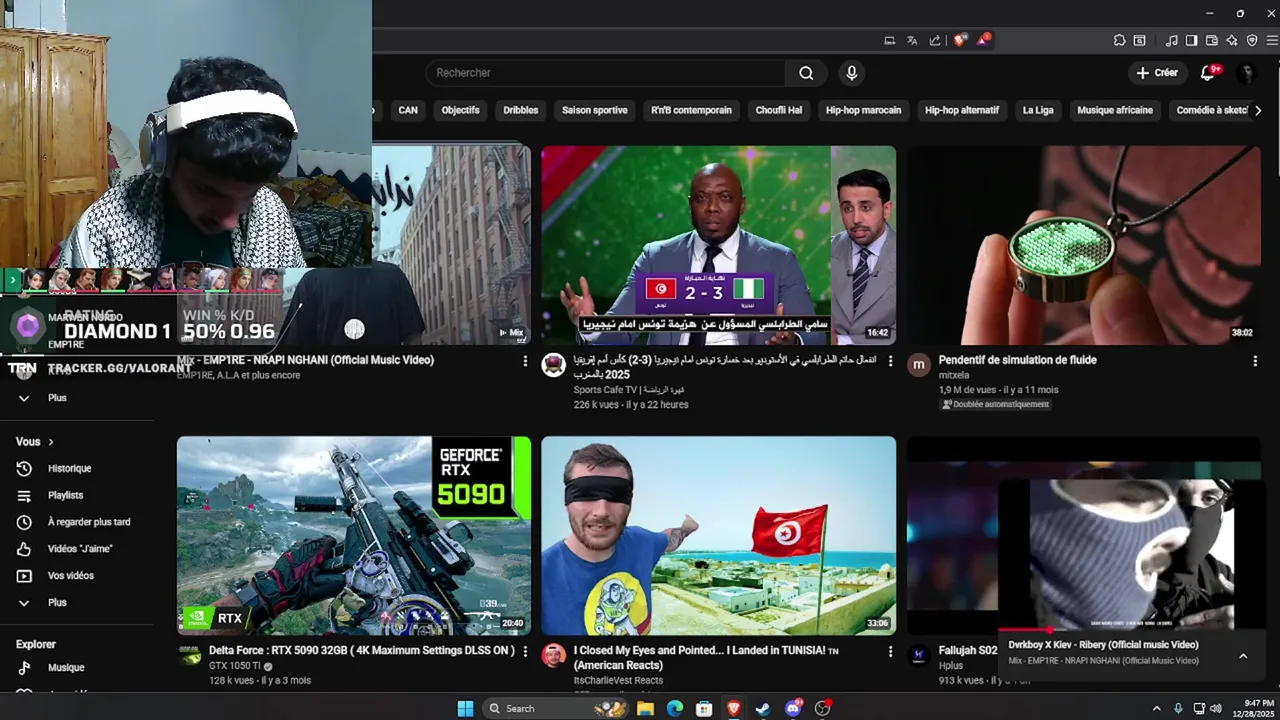
Task: Play the blindfolded man Tunisia flag thumbnail
Action: pyautogui.click(x=718, y=535)
